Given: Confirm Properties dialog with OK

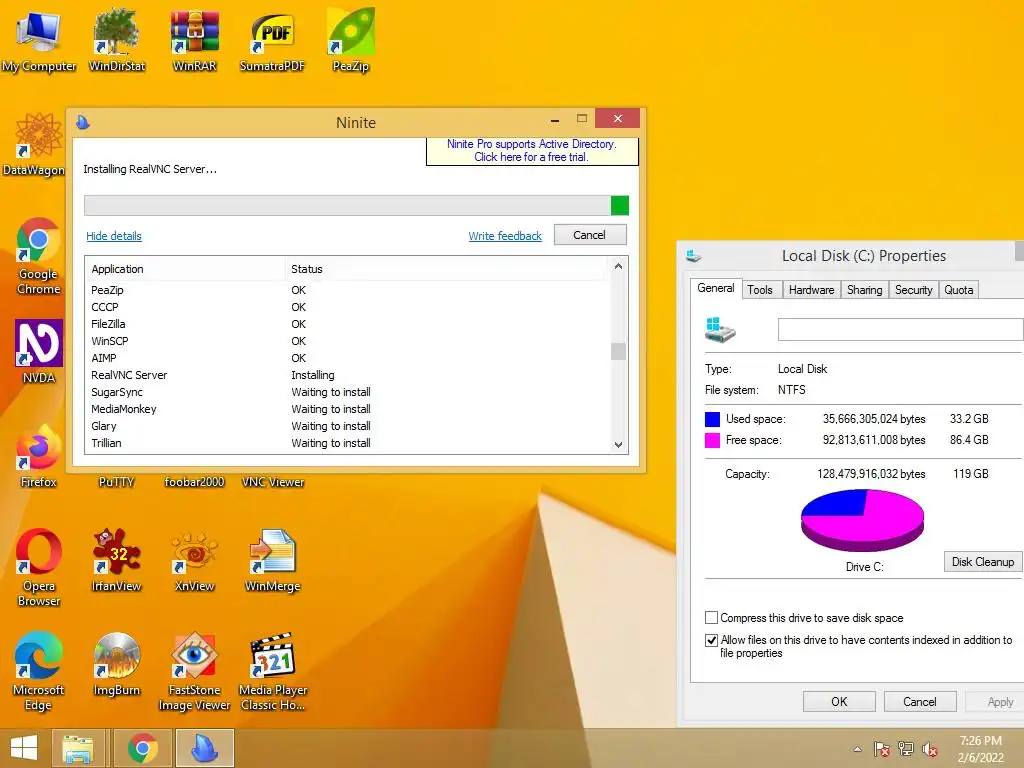Looking at the screenshot, I should (x=839, y=701).
